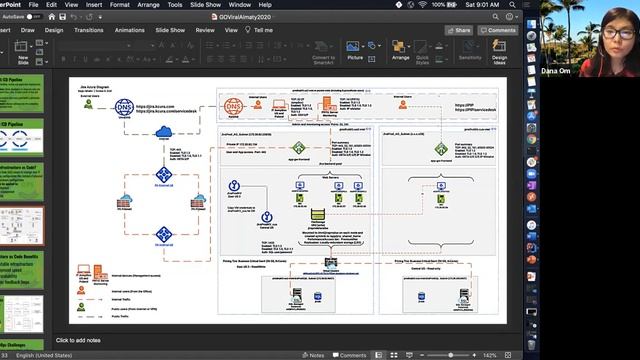This screenshot has width=640, height=360.
Task: Open the File menu
Action: coord(33,5)
